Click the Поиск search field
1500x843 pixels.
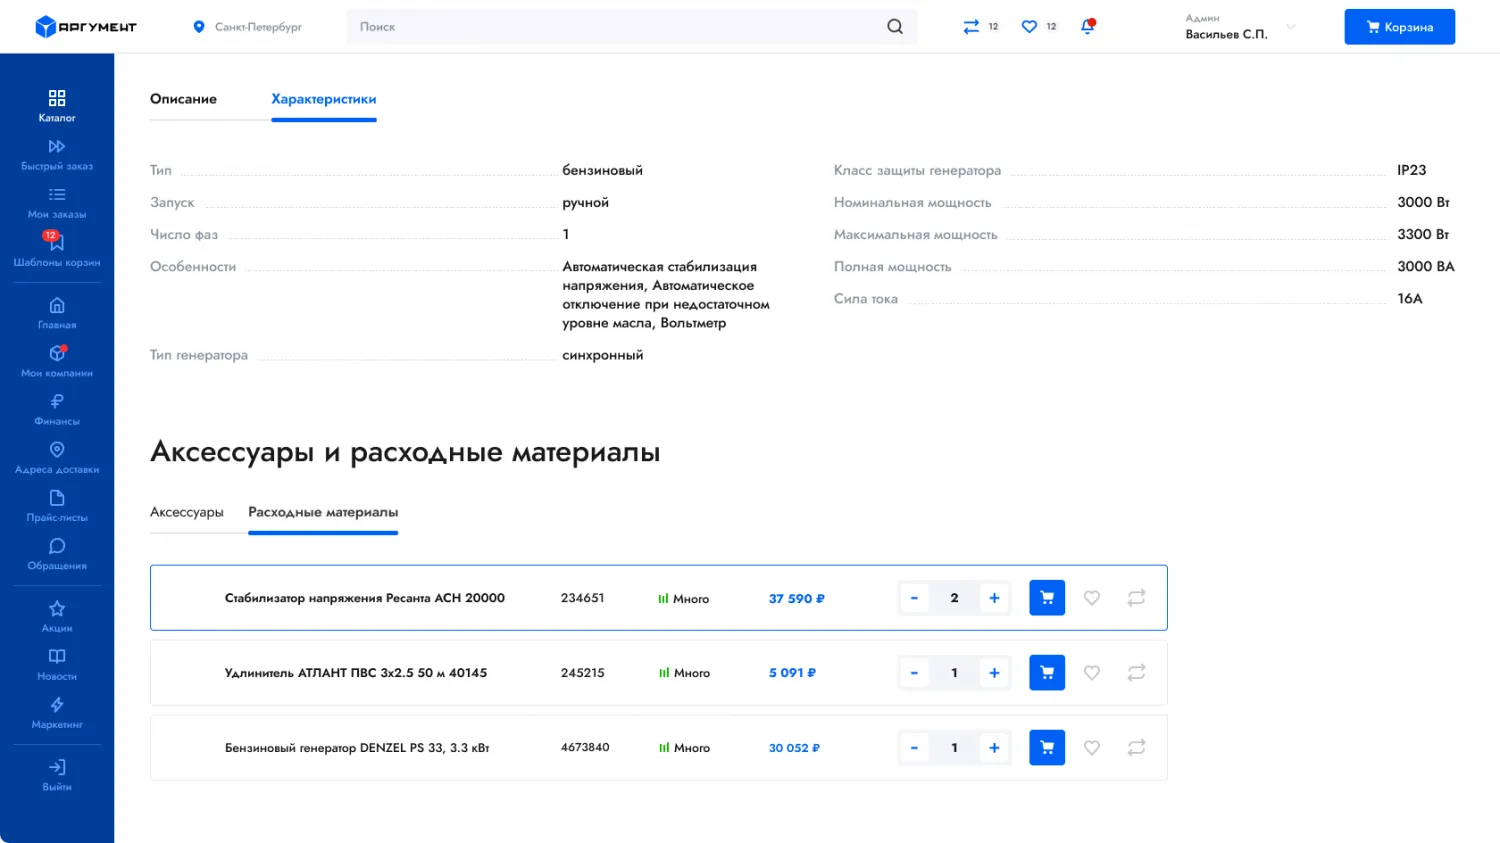615,27
